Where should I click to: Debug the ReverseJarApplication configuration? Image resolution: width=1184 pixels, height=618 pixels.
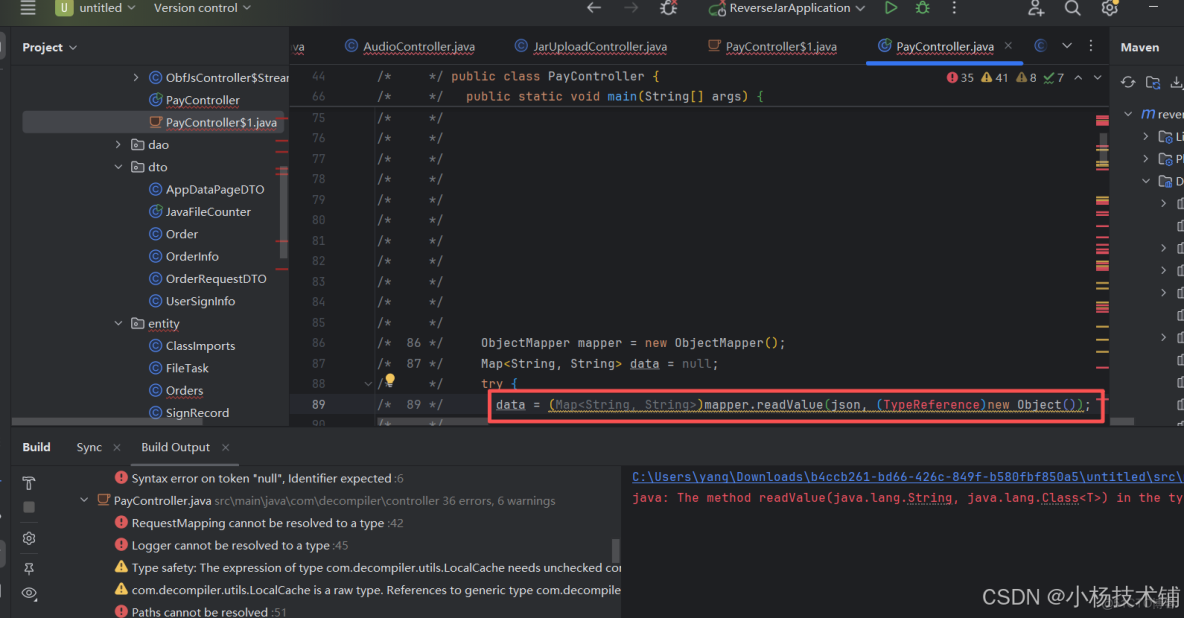coord(922,8)
